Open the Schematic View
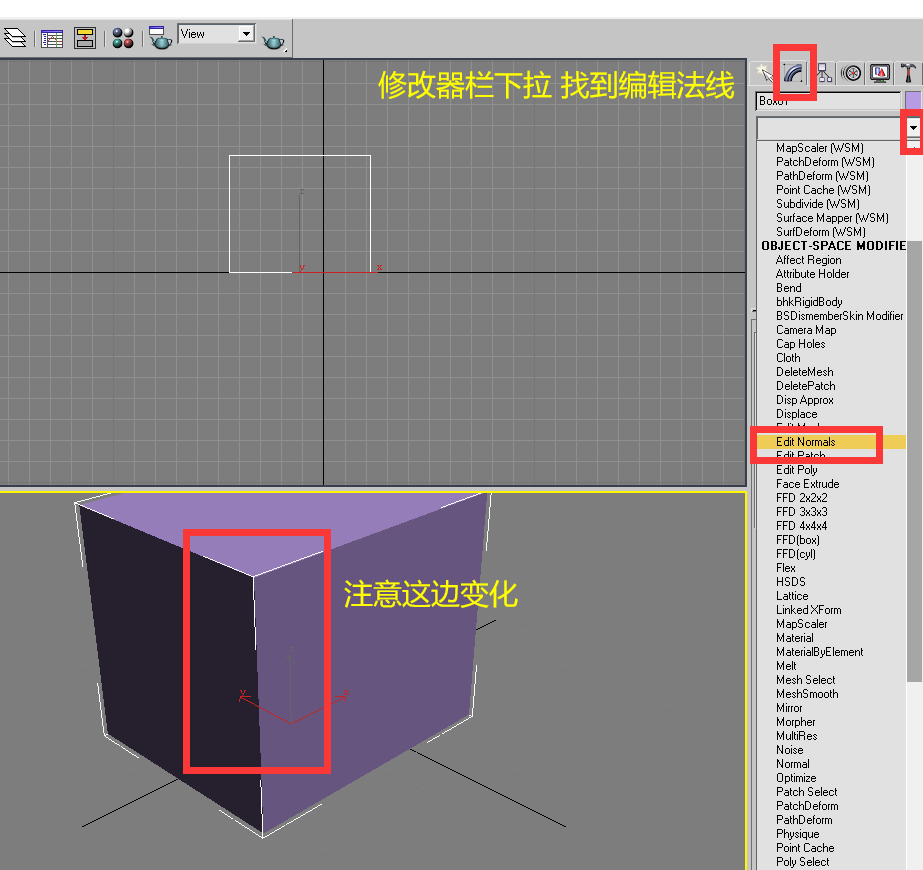 point(86,38)
